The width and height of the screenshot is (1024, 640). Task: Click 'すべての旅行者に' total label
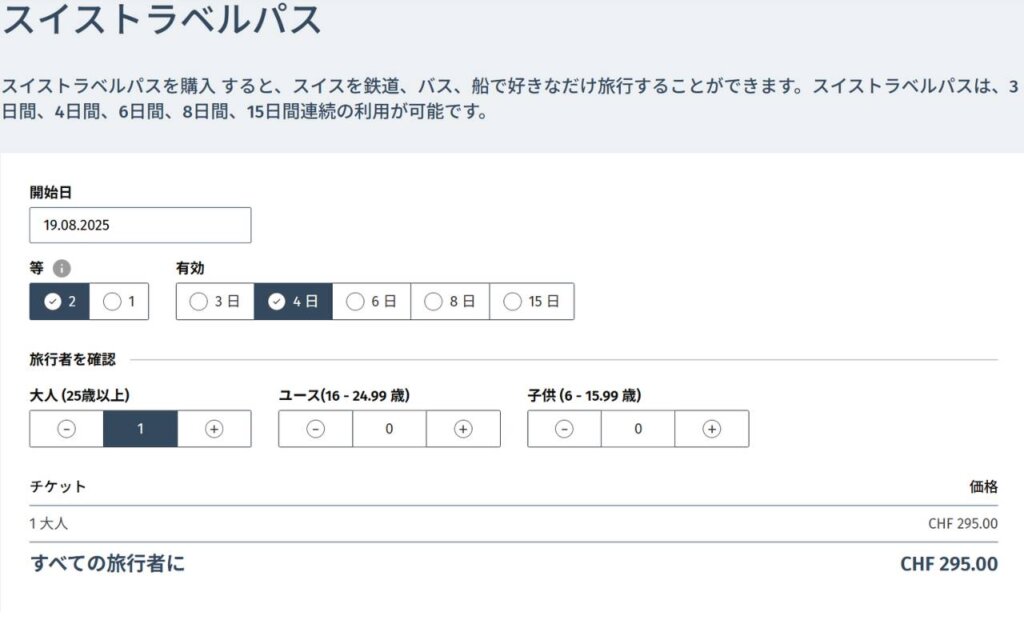[x=108, y=564]
